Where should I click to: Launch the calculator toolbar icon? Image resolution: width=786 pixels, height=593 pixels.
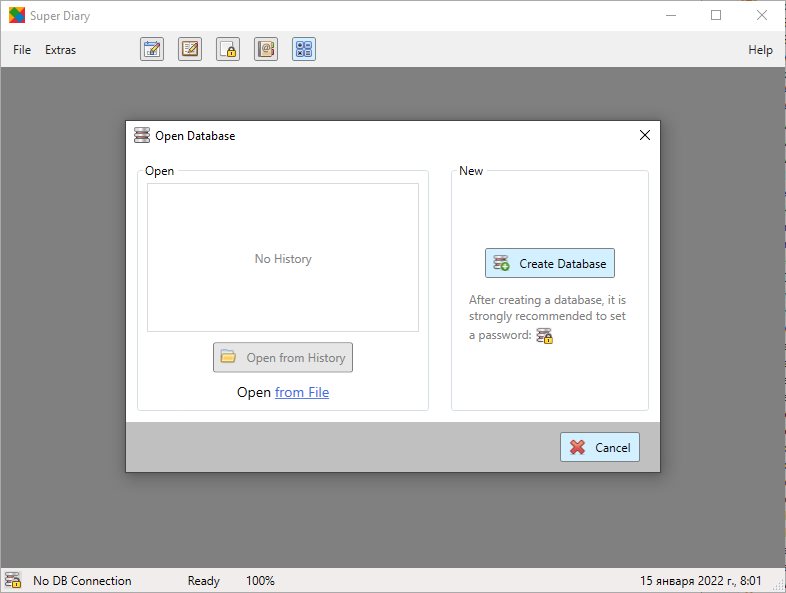point(304,49)
